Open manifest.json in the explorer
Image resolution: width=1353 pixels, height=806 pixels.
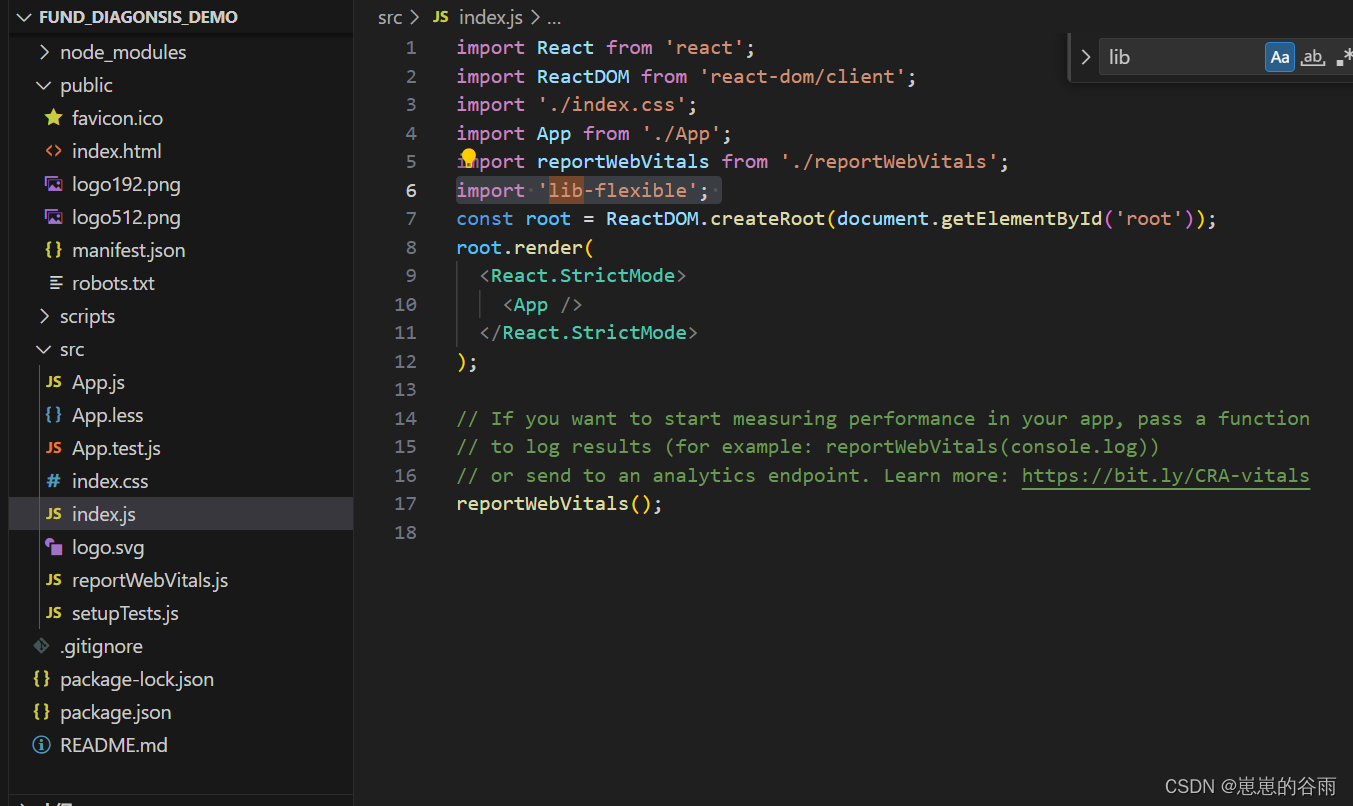coord(128,250)
